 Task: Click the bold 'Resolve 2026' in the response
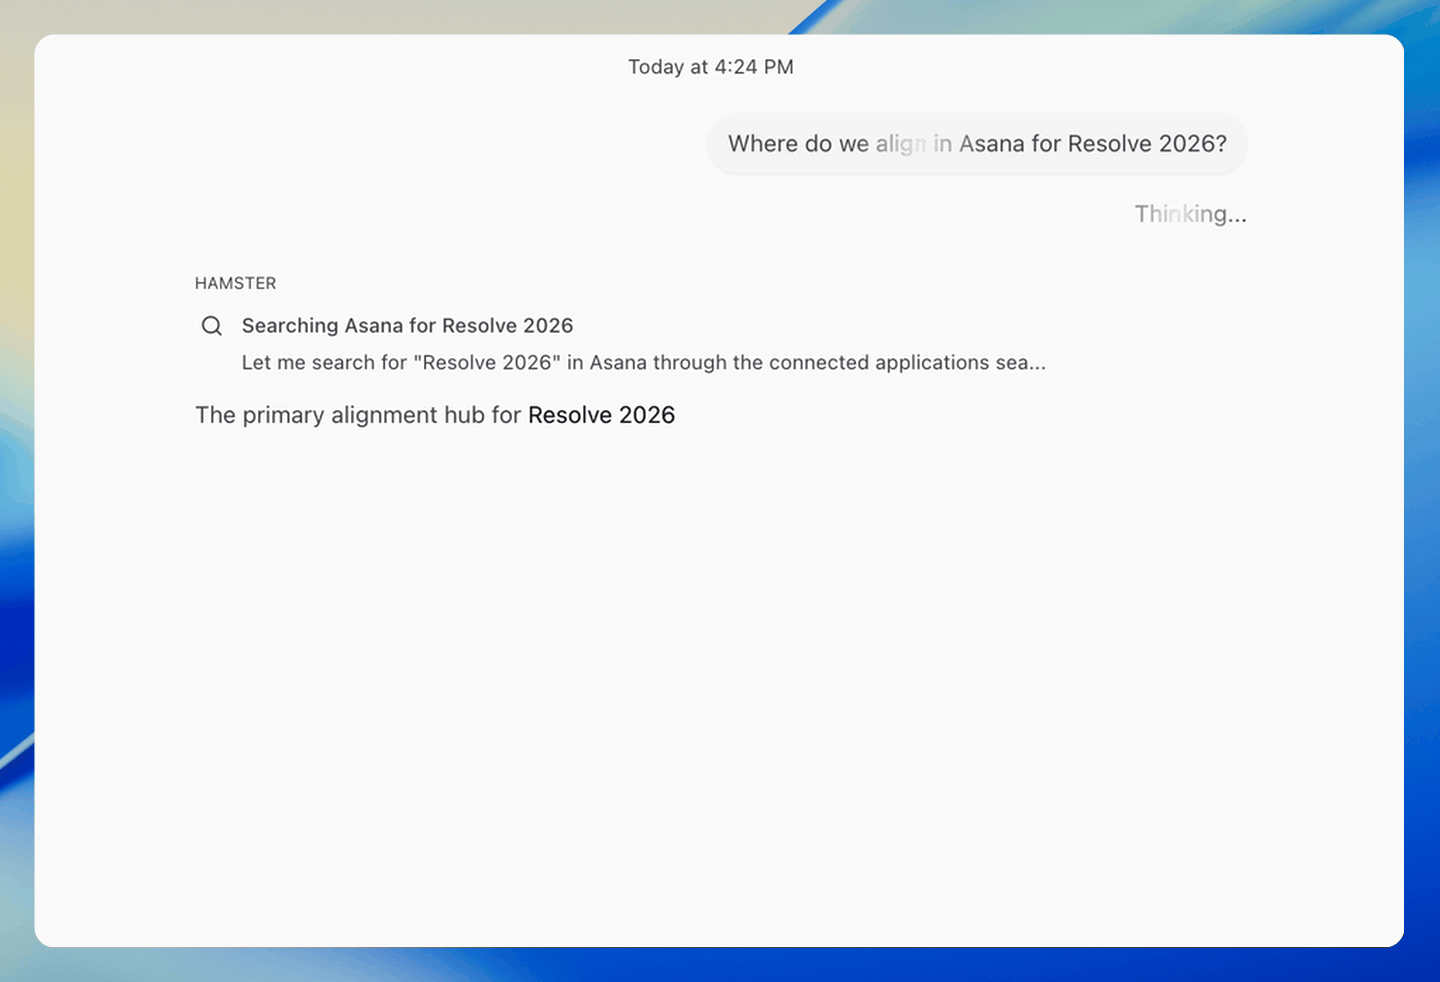click(602, 415)
